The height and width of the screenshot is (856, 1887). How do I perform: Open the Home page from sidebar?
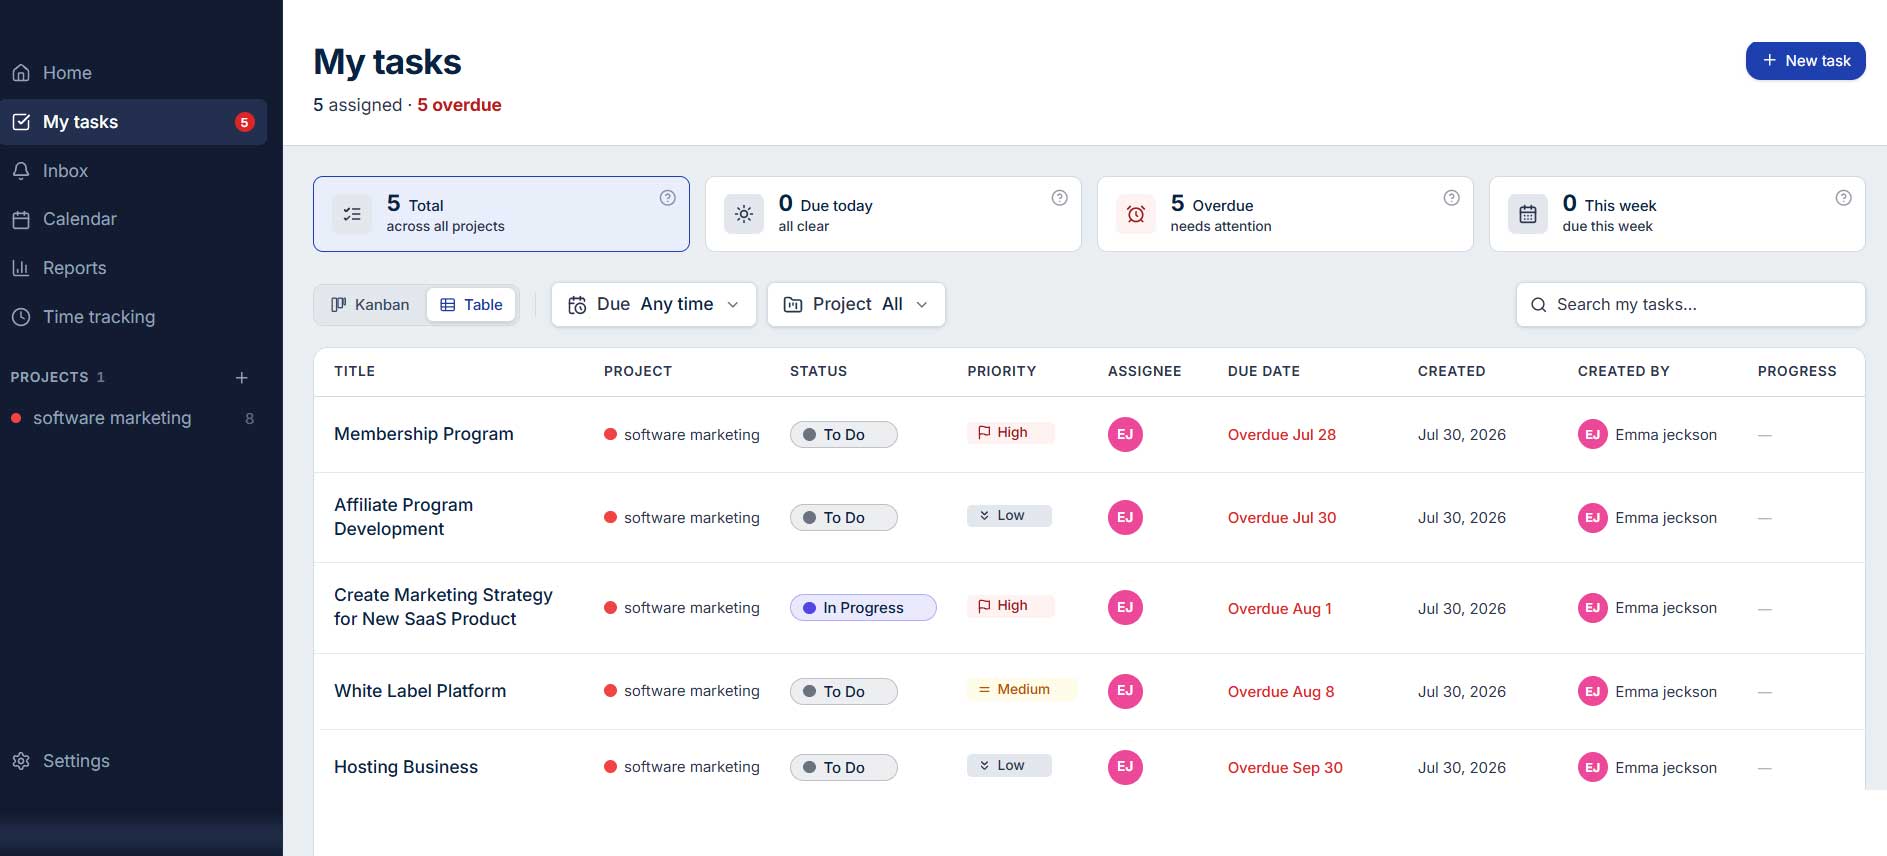pos(67,73)
